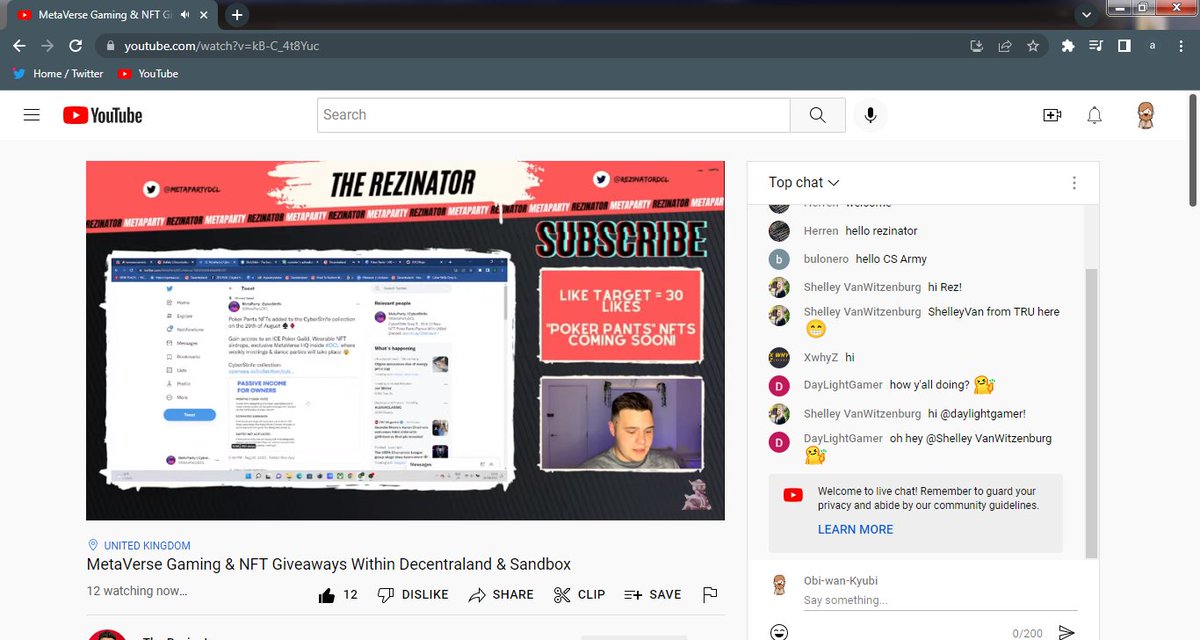SAVE the video to a playlist
The image size is (1200, 640).
652,594
